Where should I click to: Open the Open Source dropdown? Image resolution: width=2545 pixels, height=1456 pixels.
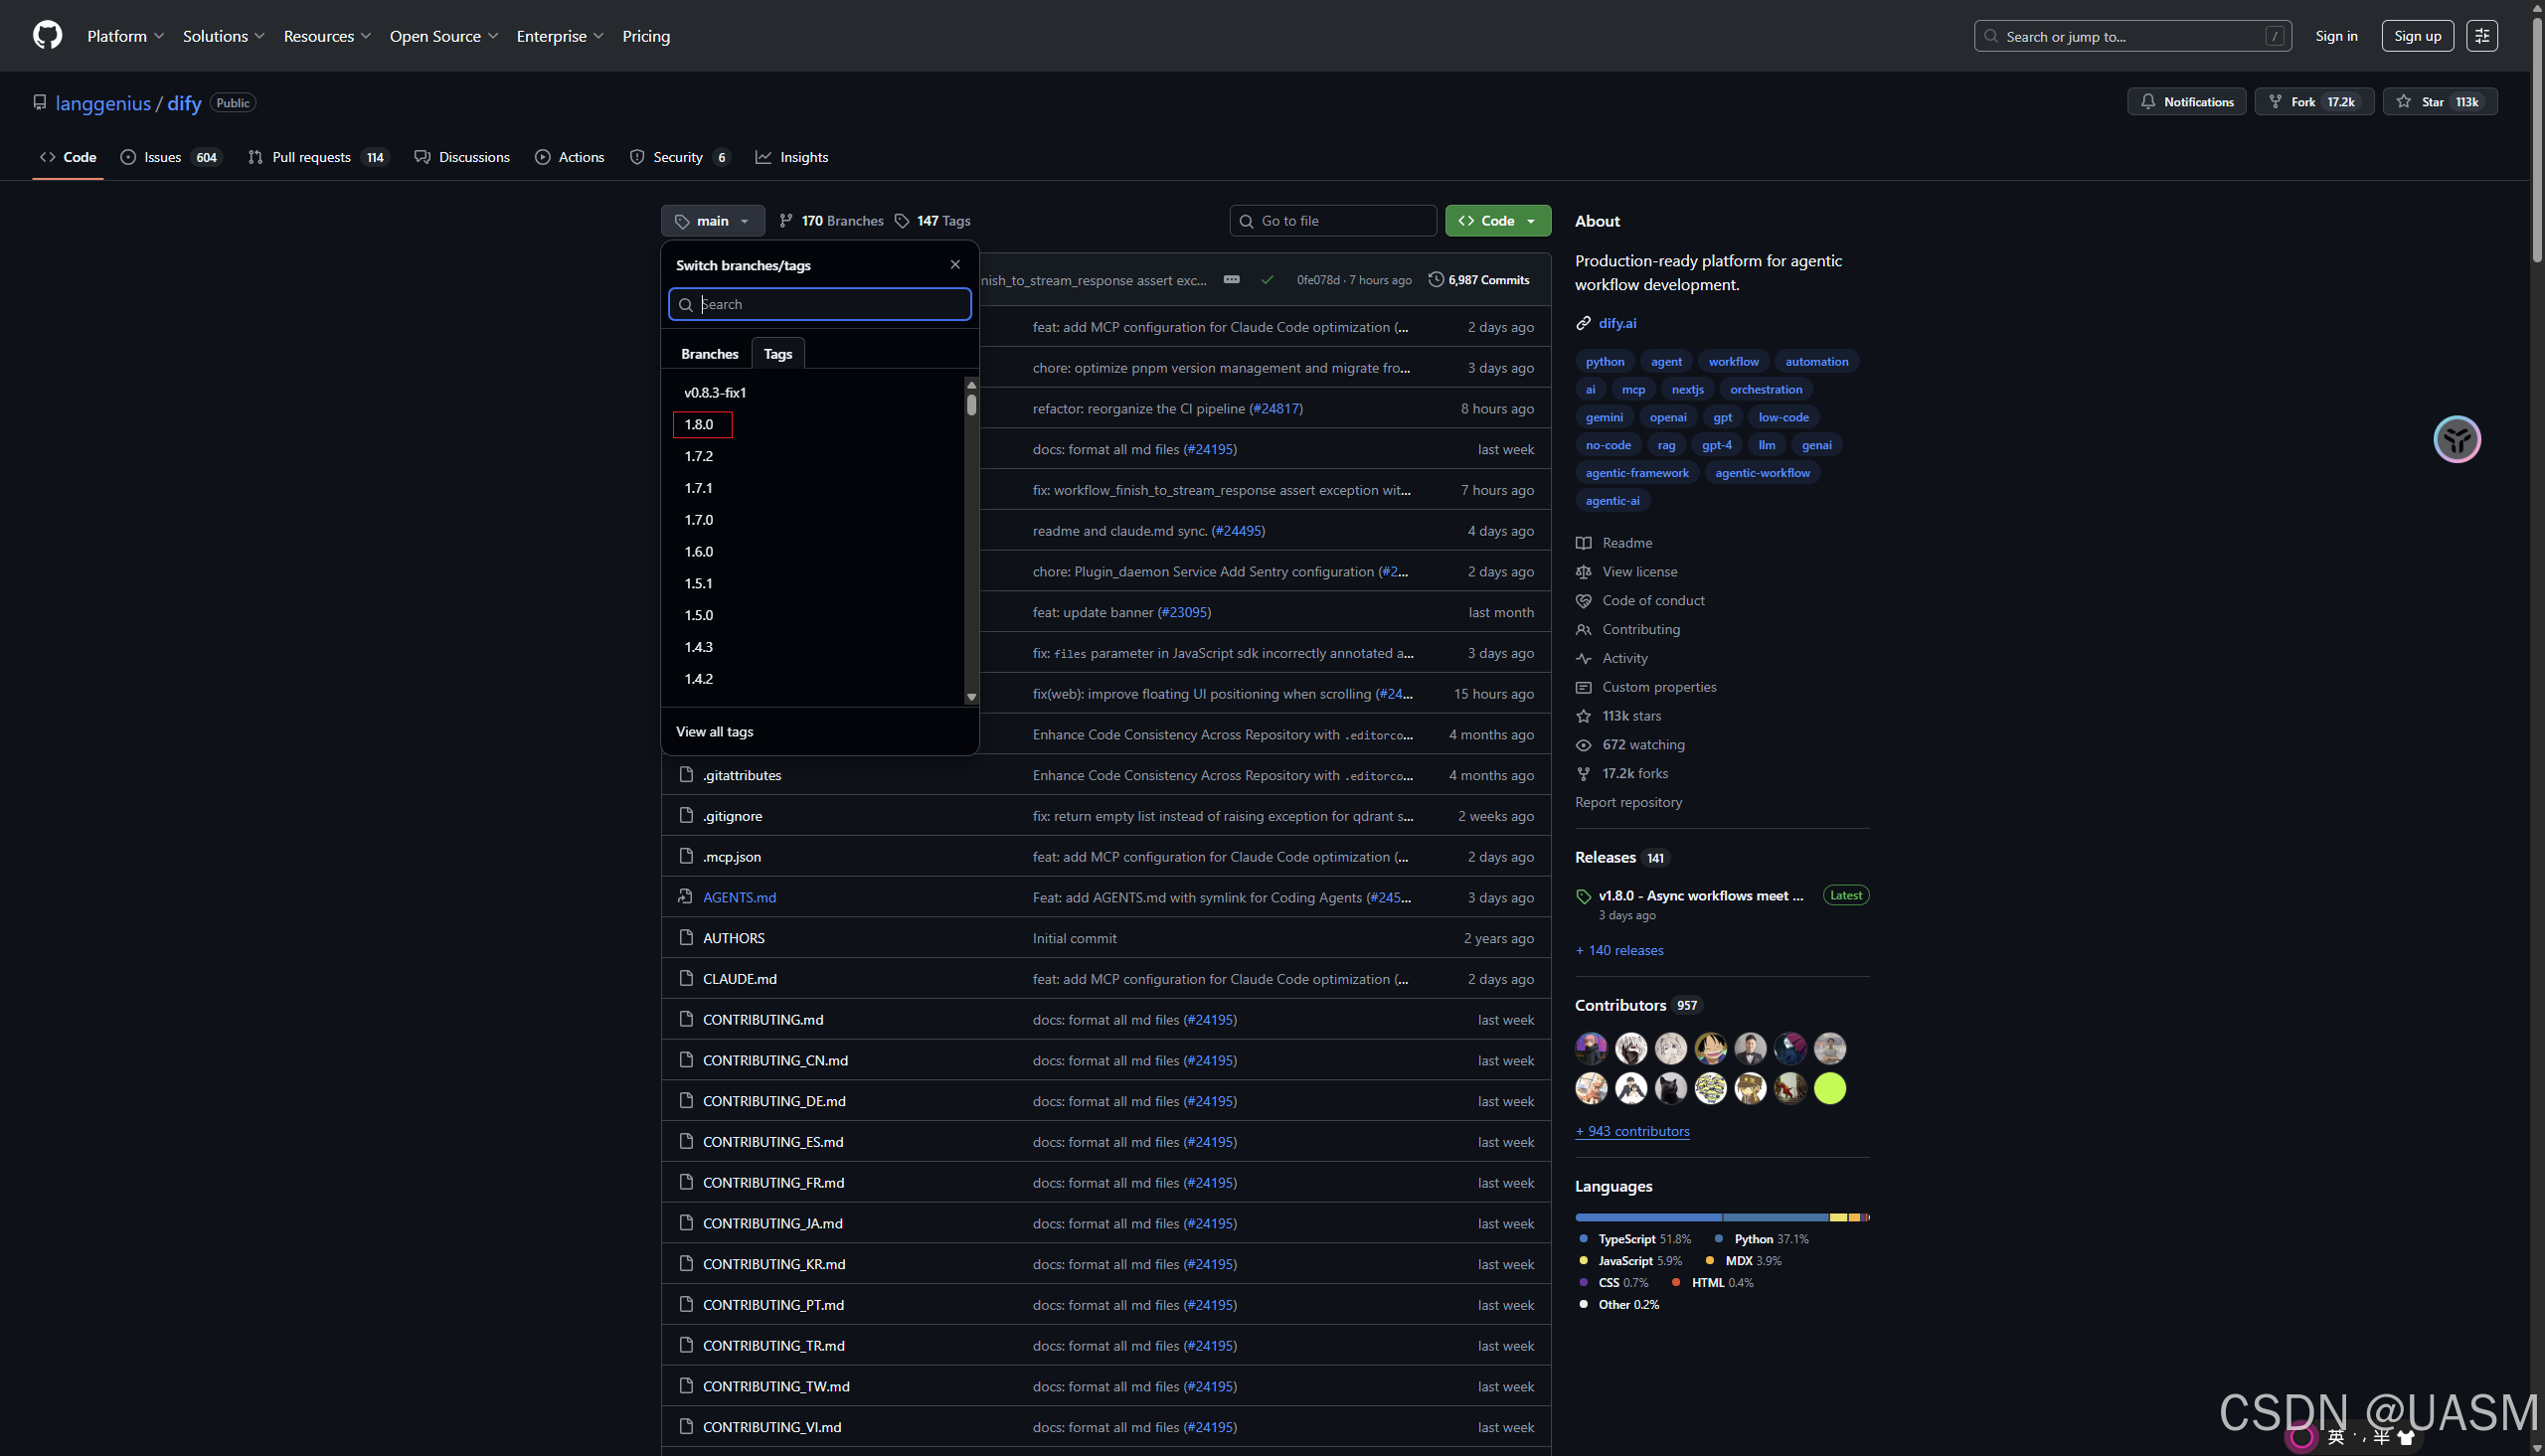tap(444, 36)
